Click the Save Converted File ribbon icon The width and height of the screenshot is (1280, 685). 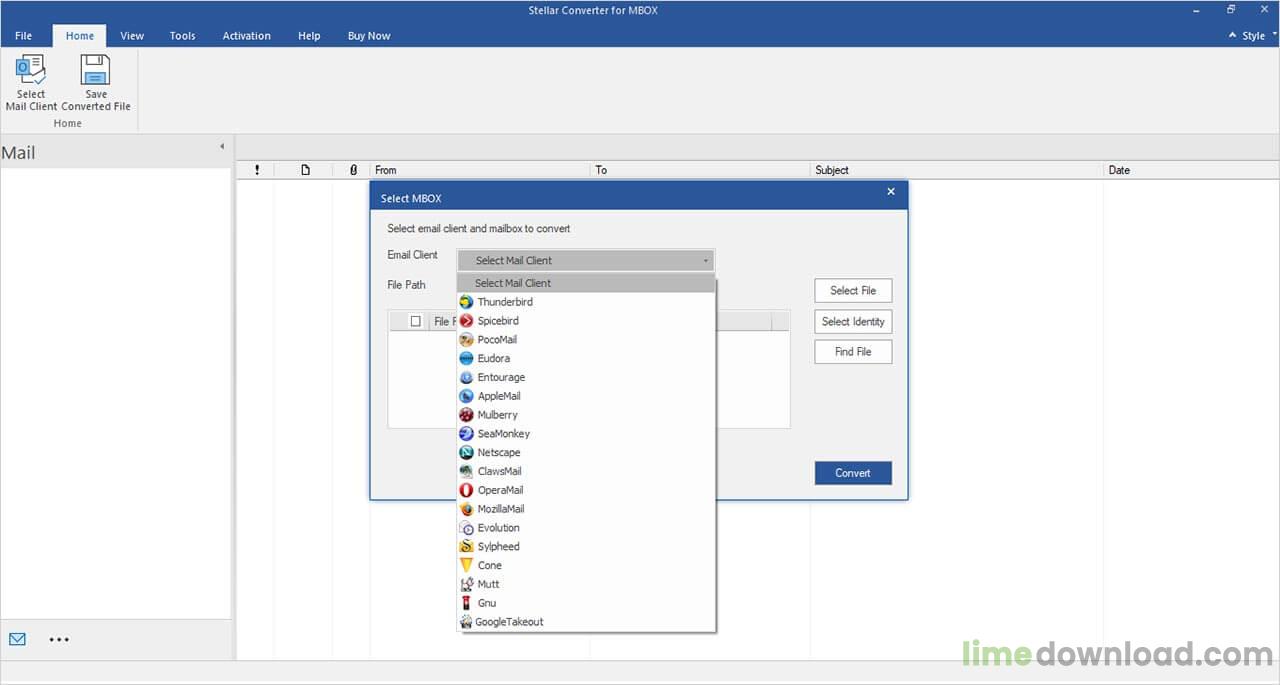click(x=96, y=83)
